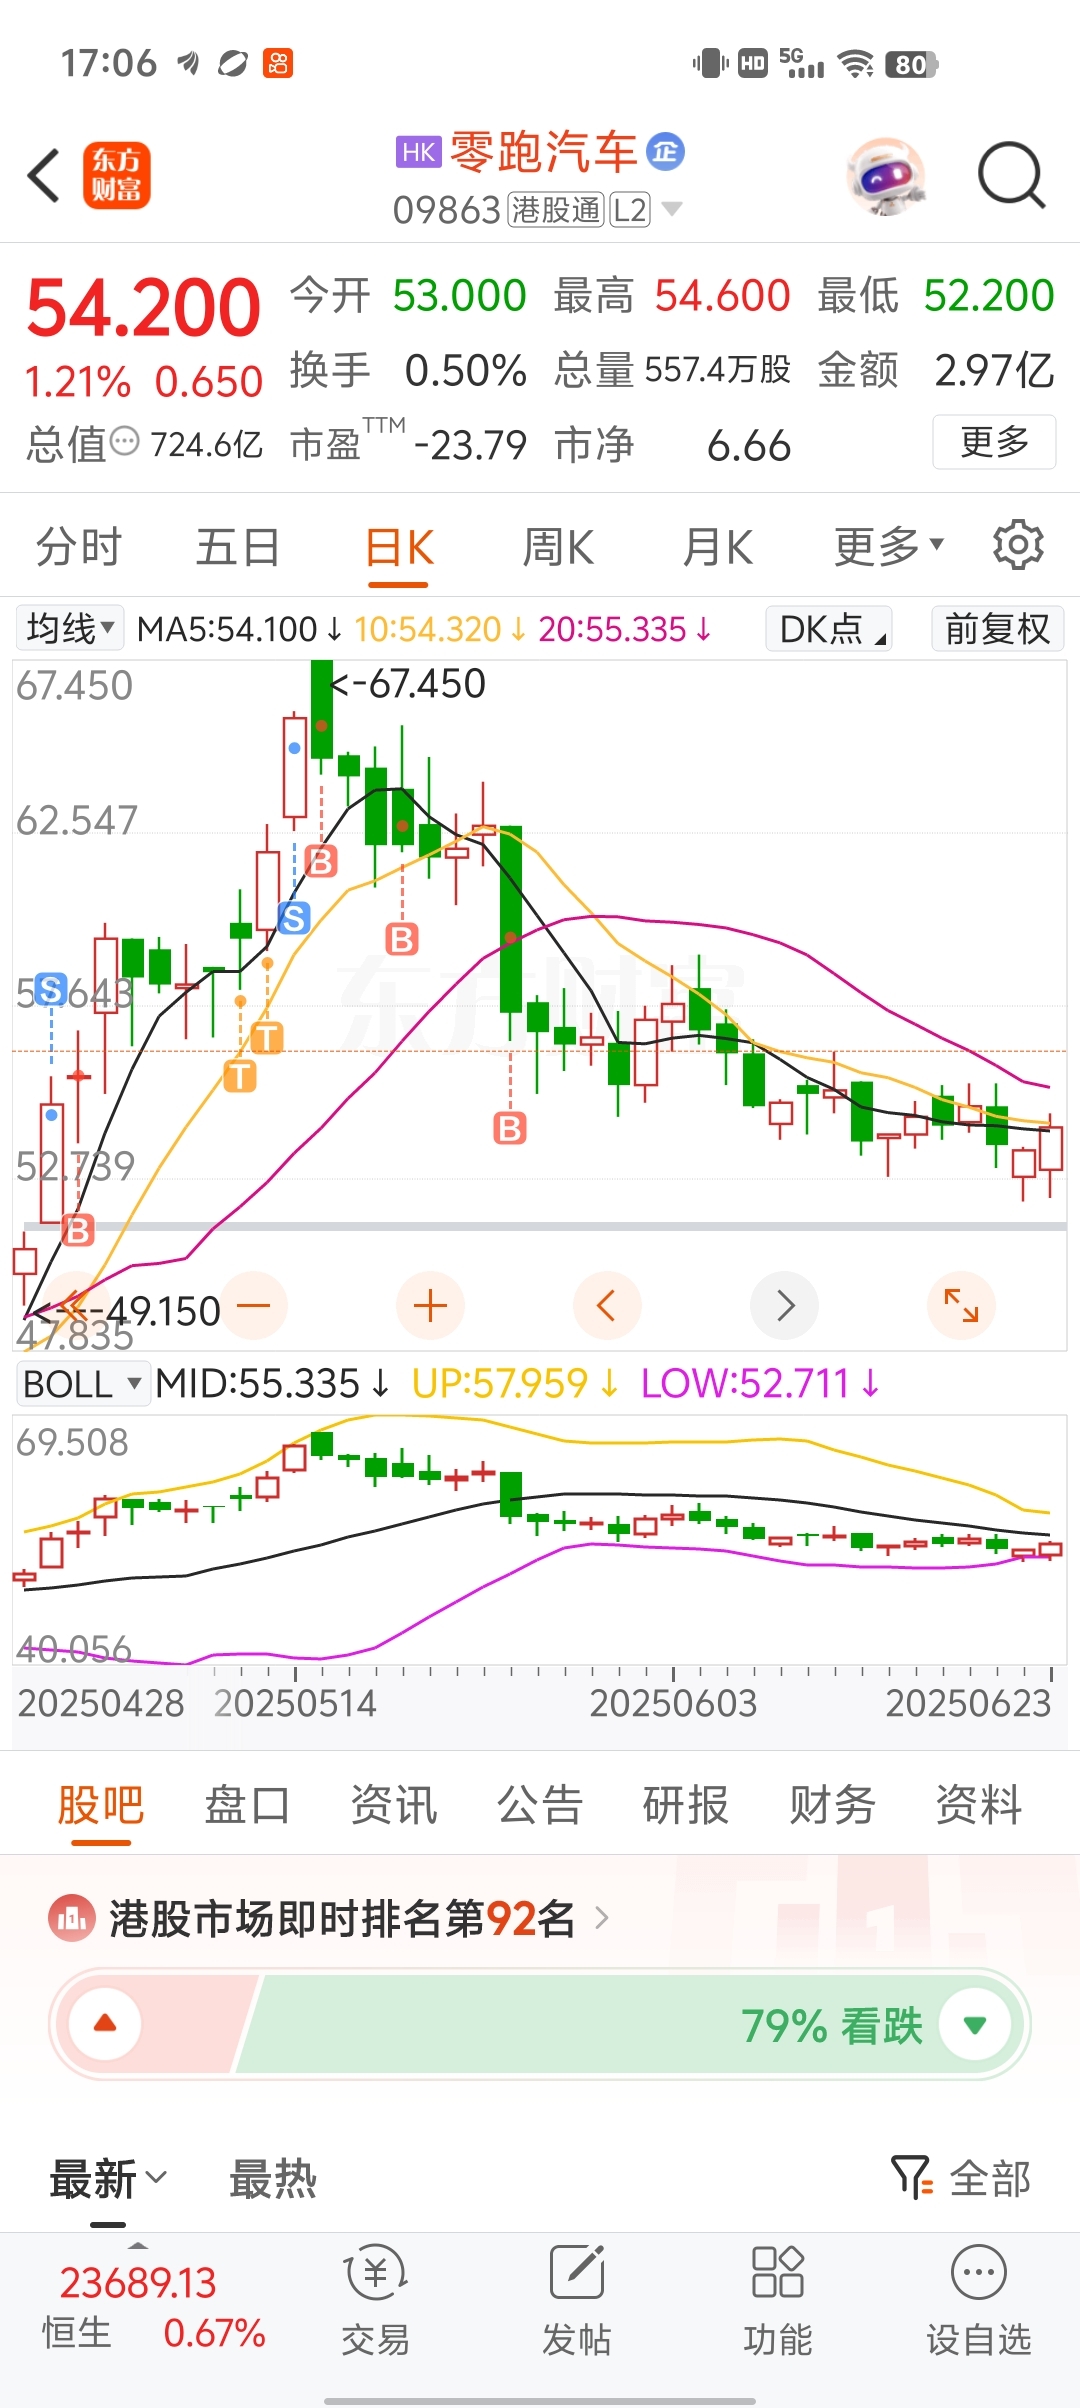
Task: Open the 财务 tab
Action: pos(832,1805)
